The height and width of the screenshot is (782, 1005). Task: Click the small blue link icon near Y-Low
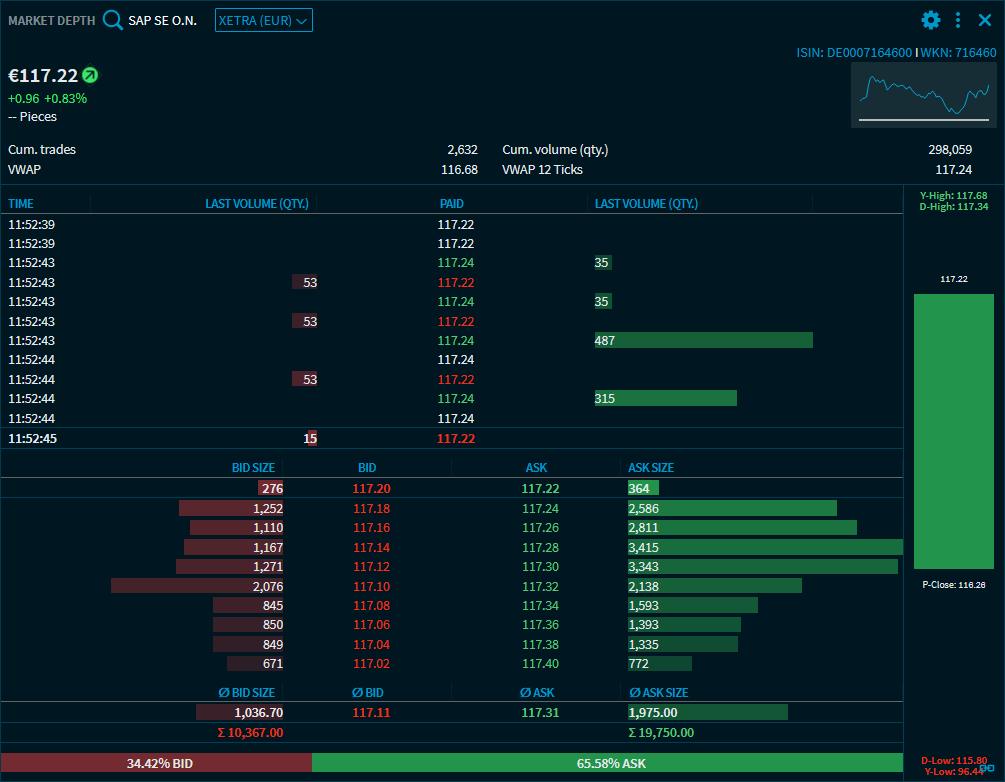click(986, 767)
